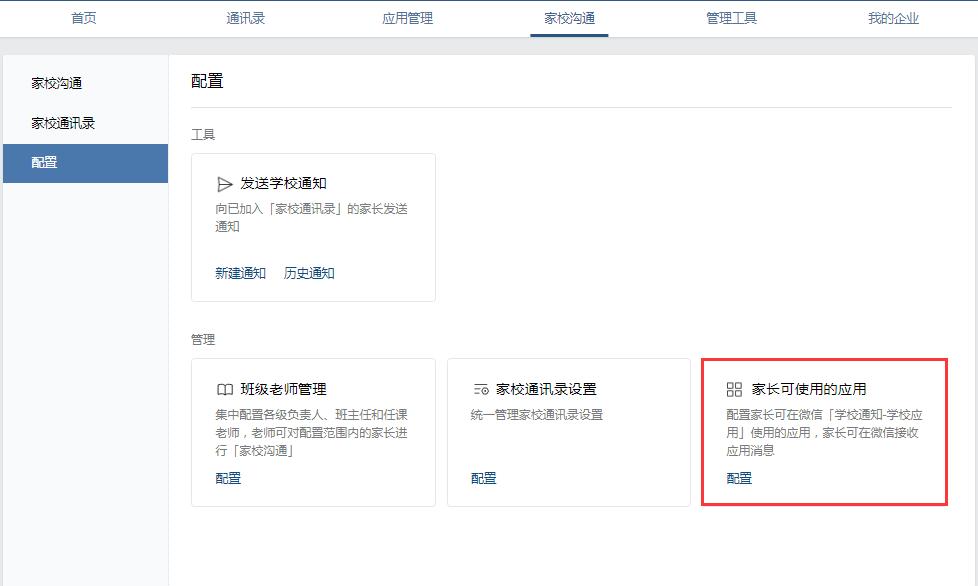Click 配置 link under 班级老师管理
The height and width of the screenshot is (586, 978).
[x=228, y=478]
